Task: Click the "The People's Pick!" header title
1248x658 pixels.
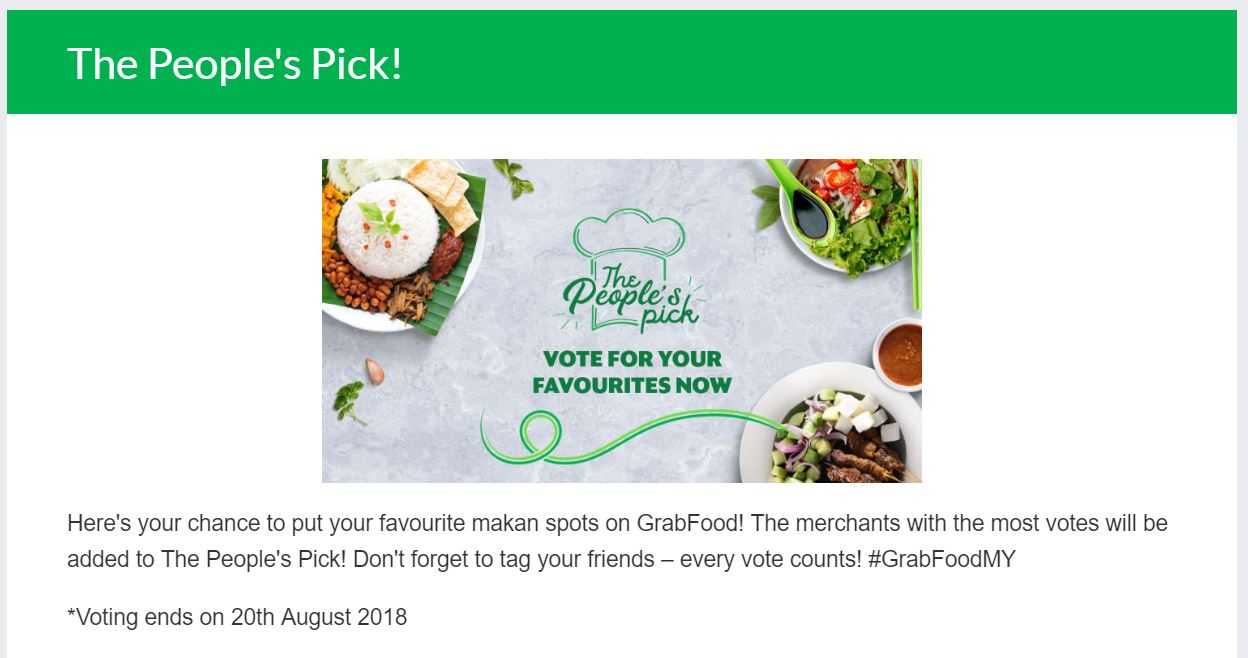Action: [x=234, y=64]
